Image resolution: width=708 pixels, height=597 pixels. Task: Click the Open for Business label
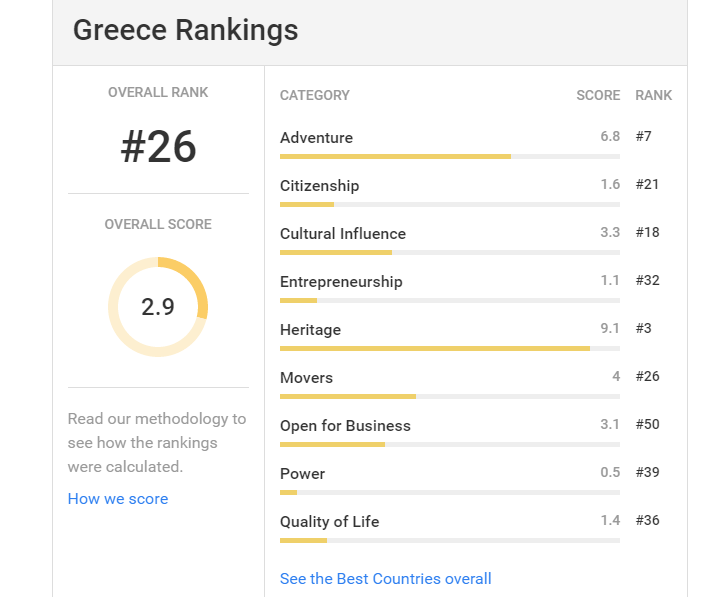click(x=345, y=426)
